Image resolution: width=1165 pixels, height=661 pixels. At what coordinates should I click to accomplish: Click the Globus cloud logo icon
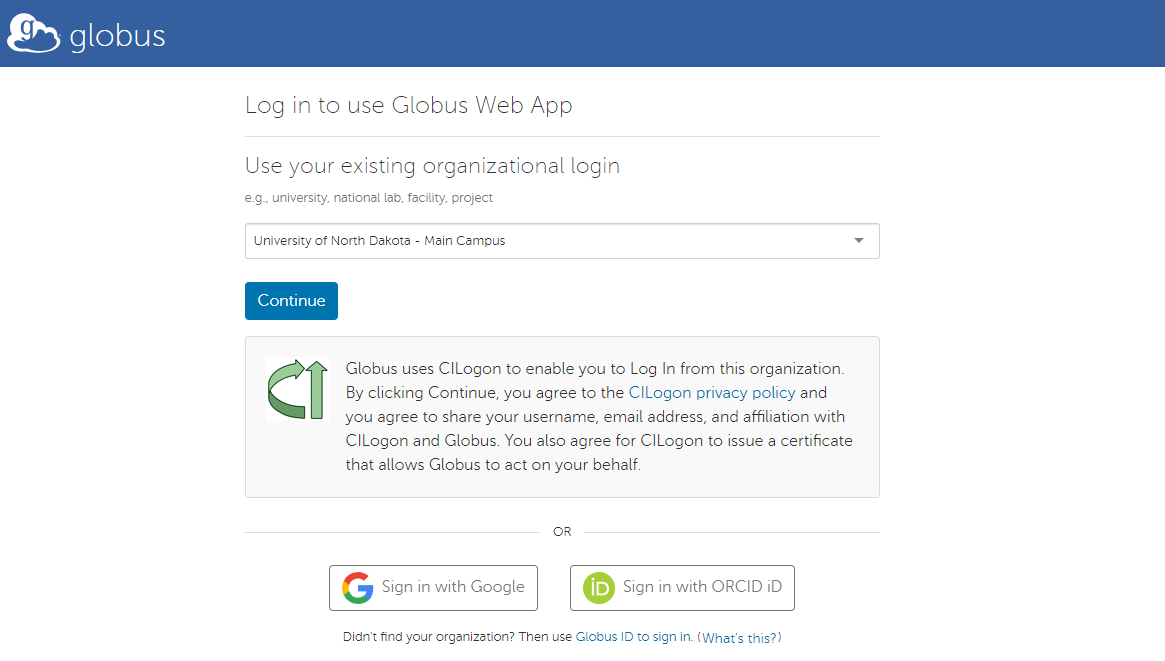(x=34, y=34)
